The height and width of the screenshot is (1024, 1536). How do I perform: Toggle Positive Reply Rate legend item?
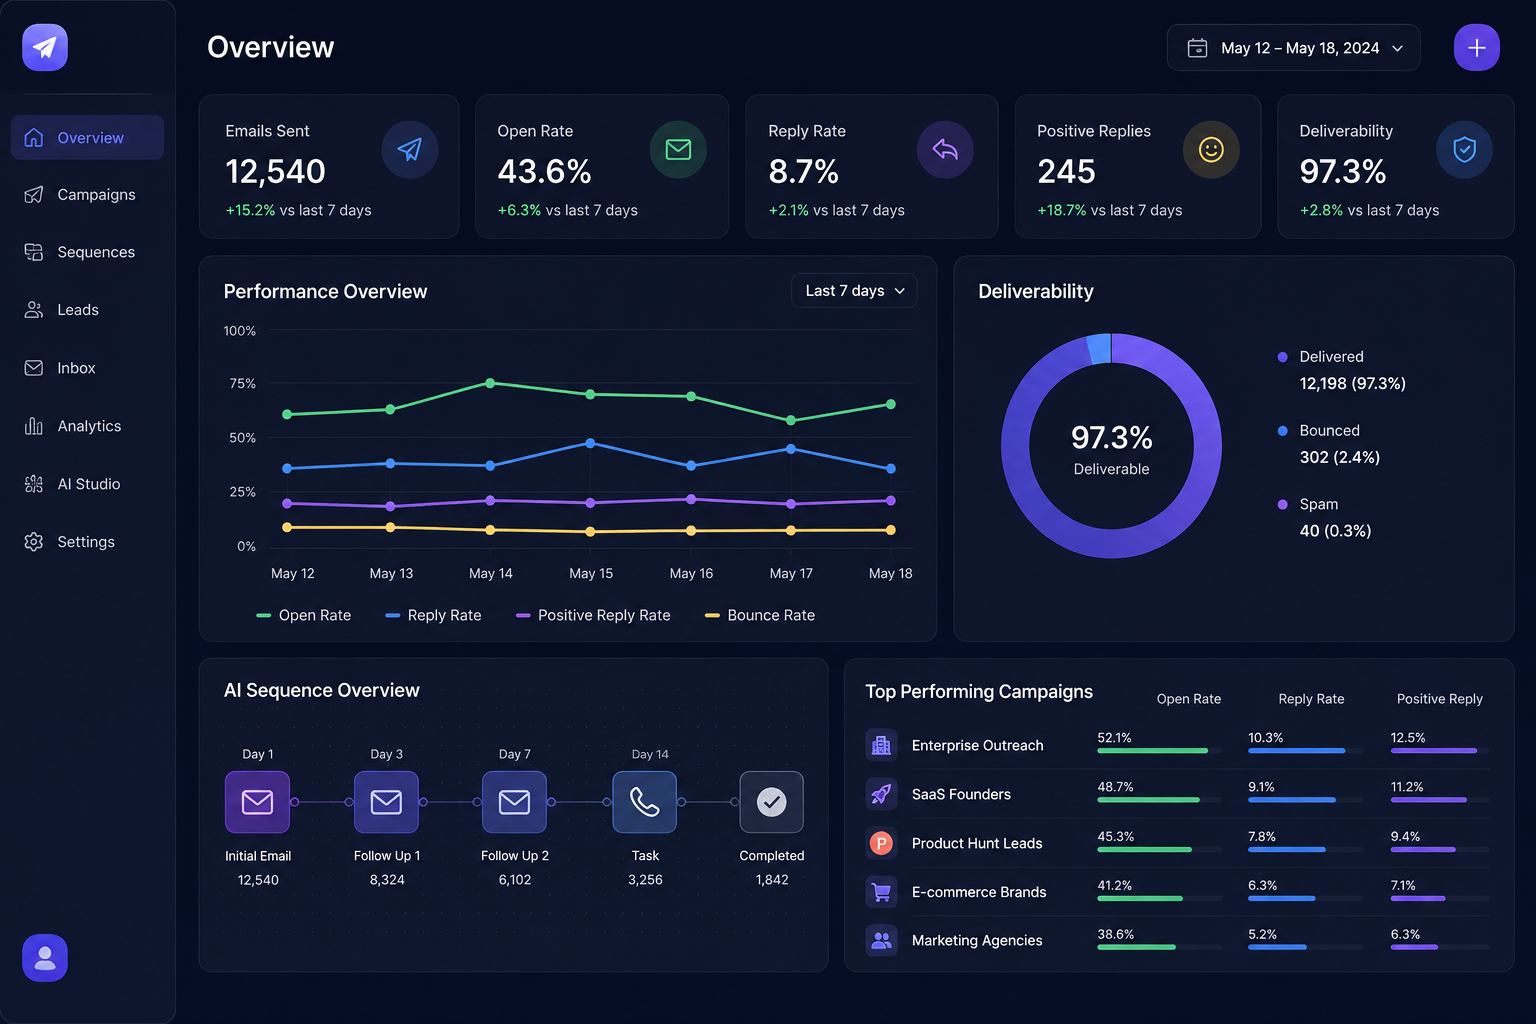pyautogui.click(x=593, y=615)
